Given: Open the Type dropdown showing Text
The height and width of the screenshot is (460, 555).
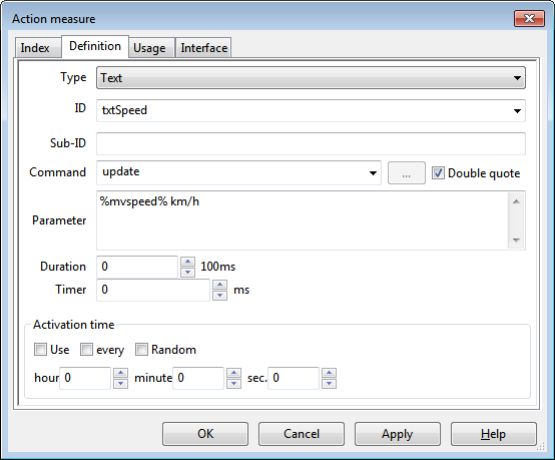Looking at the screenshot, I should [x=311, y=78].
